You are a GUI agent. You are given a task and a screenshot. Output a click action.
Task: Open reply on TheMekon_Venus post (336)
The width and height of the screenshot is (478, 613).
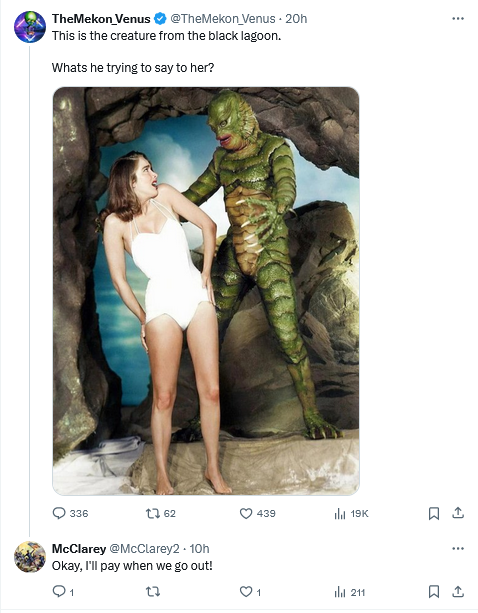[70, 513]
